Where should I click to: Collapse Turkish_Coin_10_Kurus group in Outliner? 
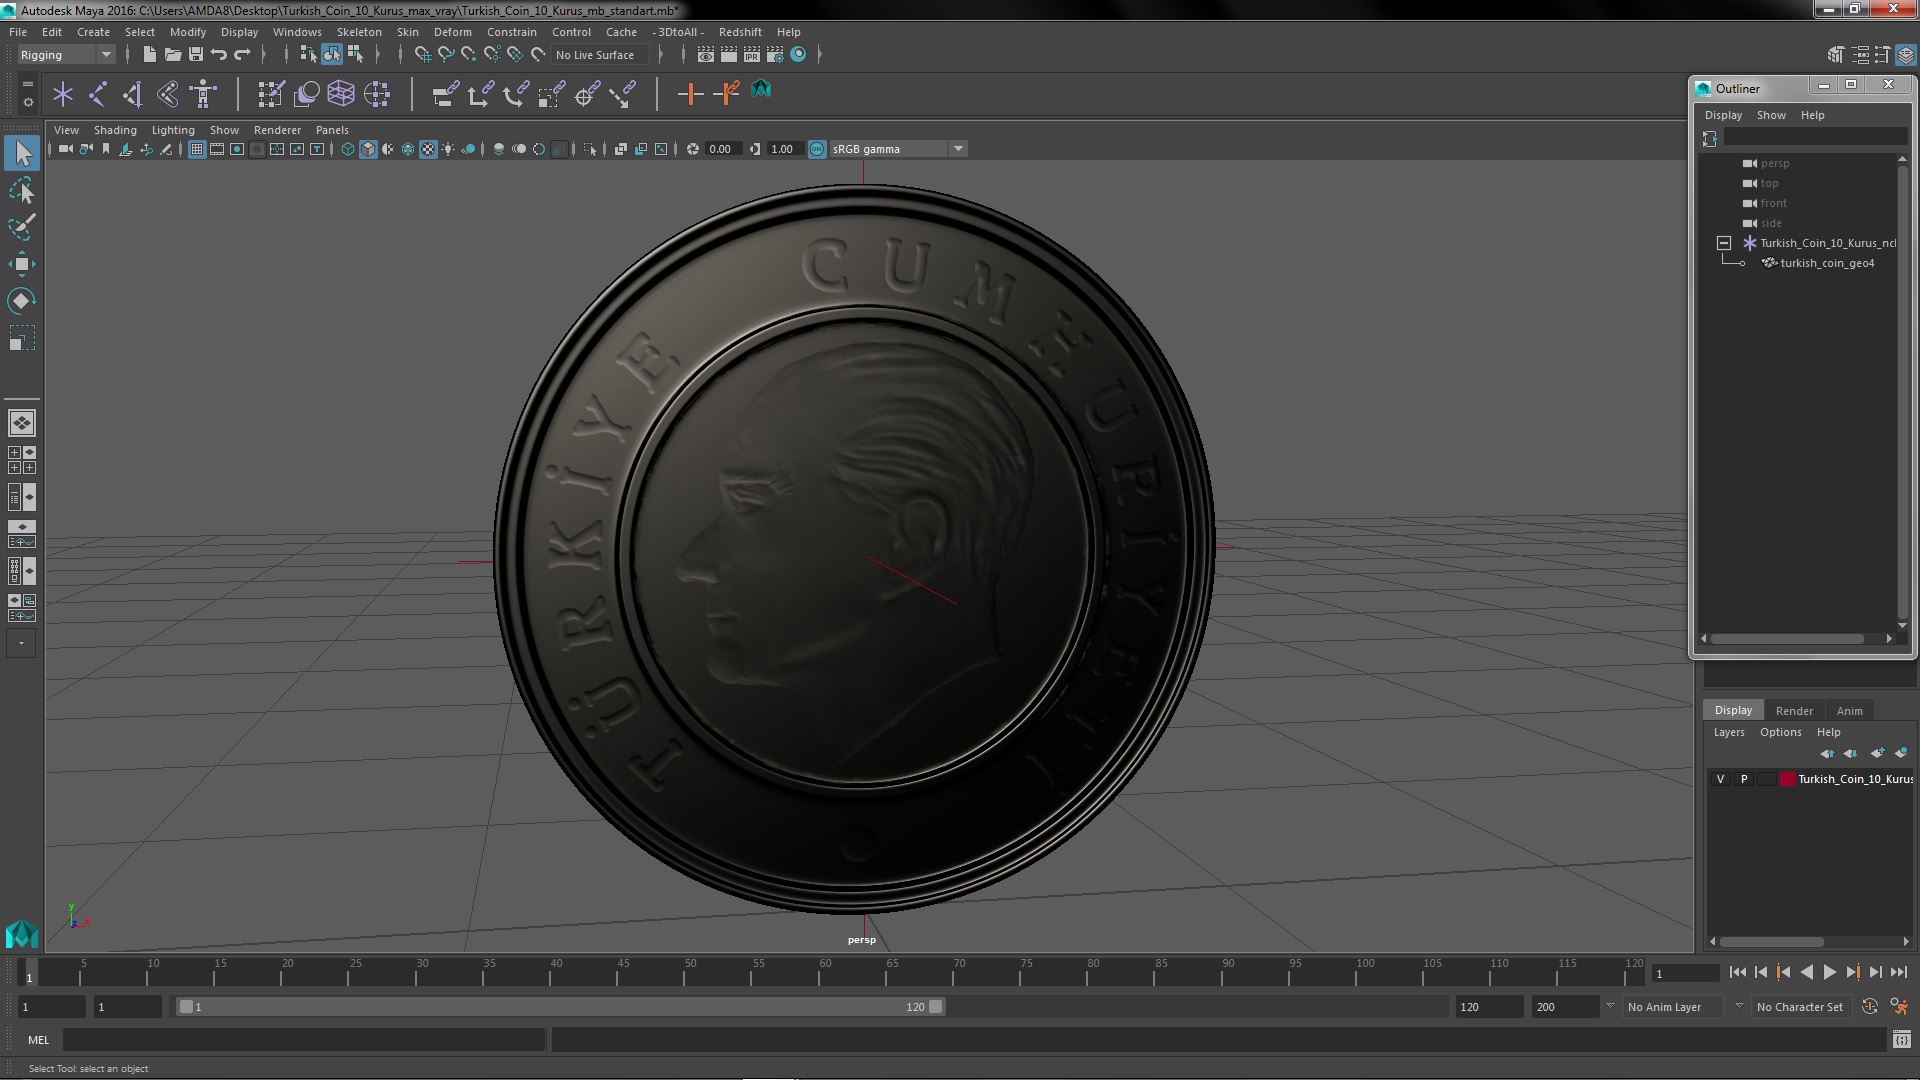tap(1724, 243)
